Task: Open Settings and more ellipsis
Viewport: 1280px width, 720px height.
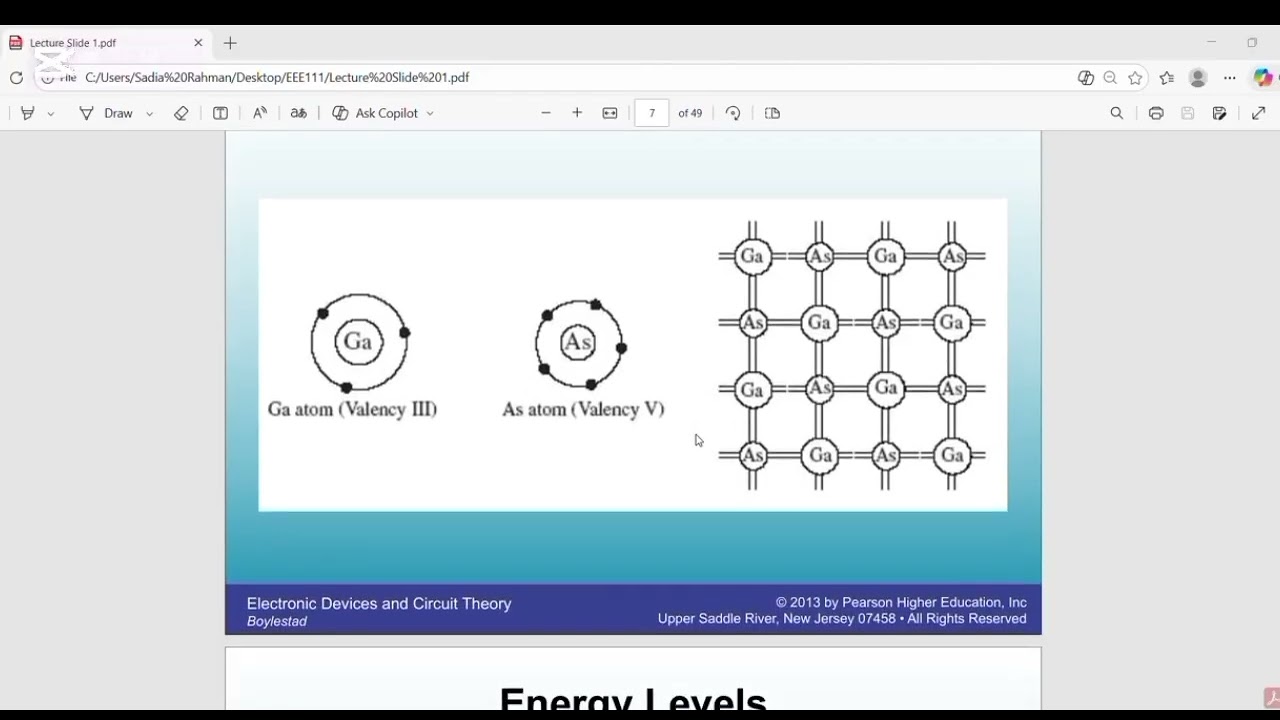Action: [x=1230, y=78]
